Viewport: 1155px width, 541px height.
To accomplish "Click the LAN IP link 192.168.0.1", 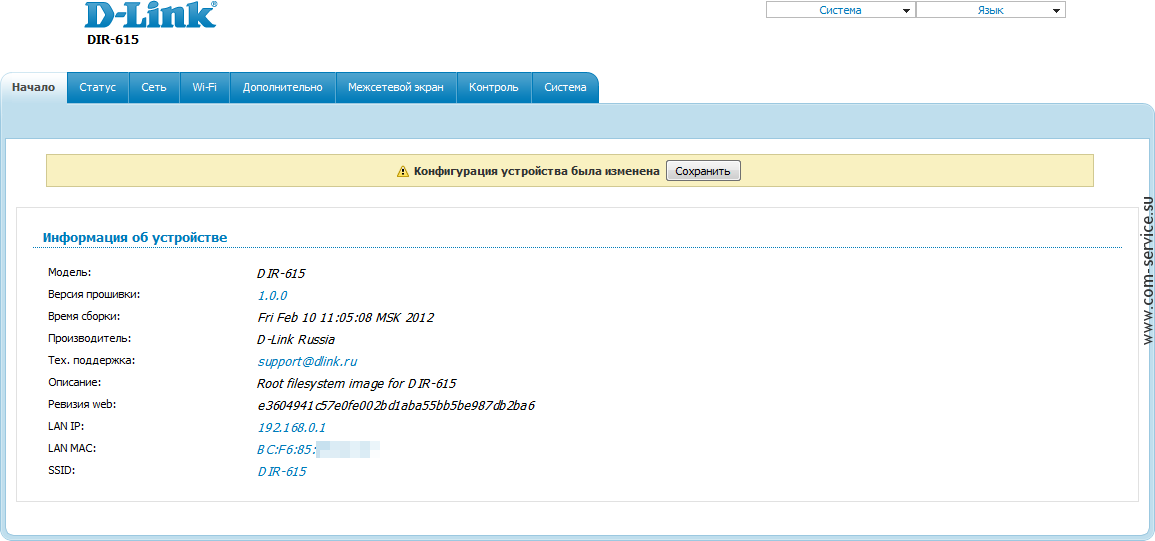I will 292,427.
